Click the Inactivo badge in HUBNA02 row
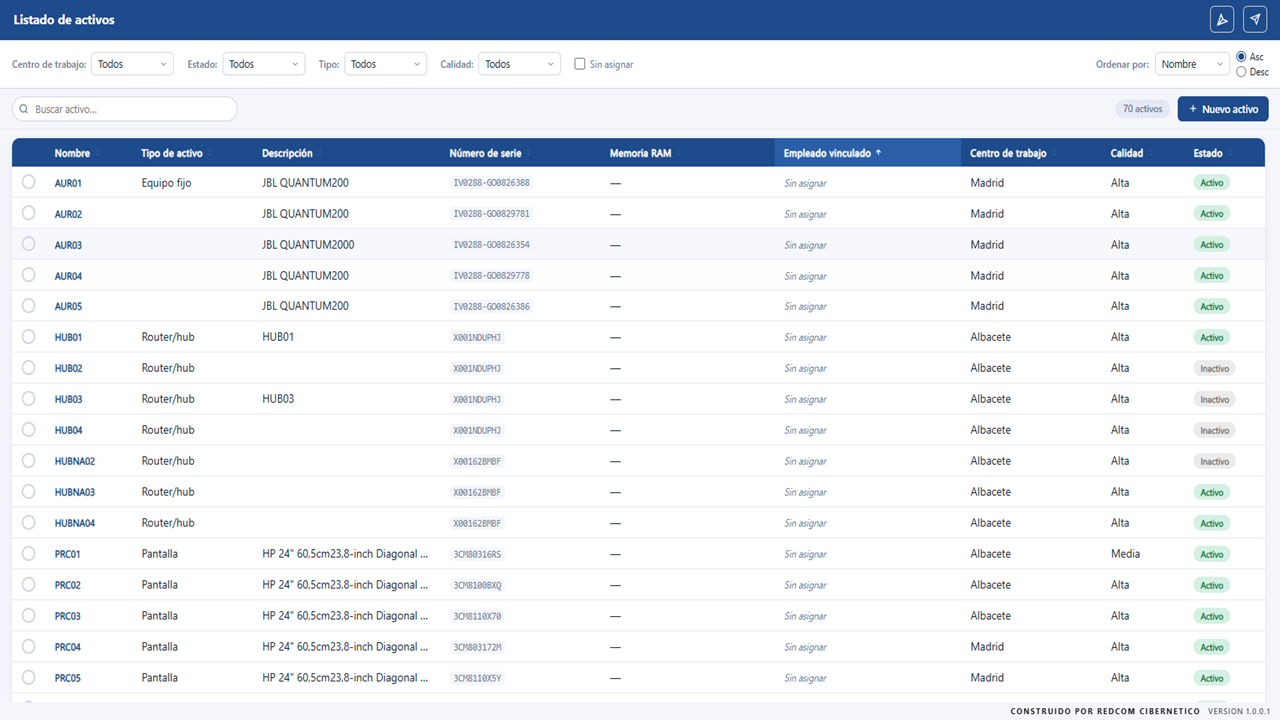This screenshot has width=1280, height=720. point(1214,461)
